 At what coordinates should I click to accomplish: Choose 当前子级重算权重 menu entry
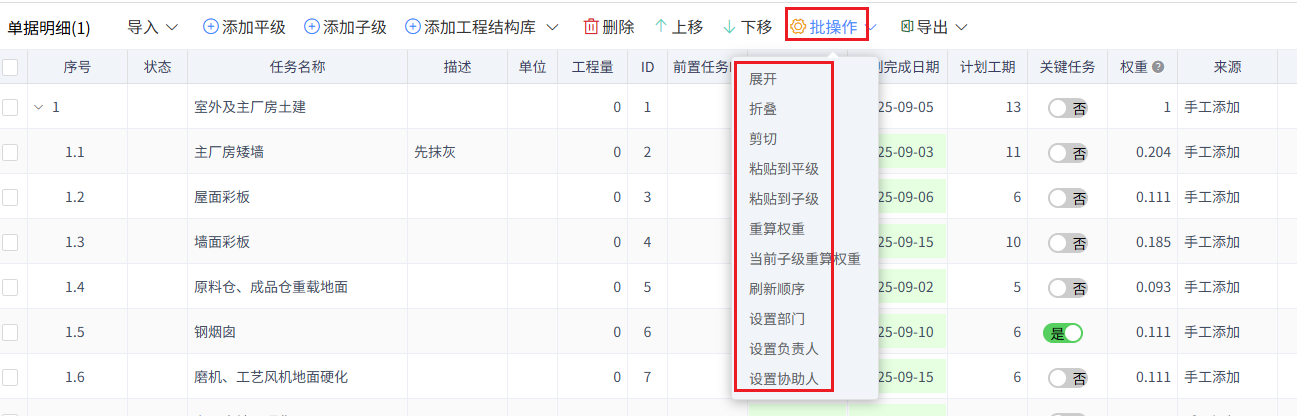(x=805, y=259)
